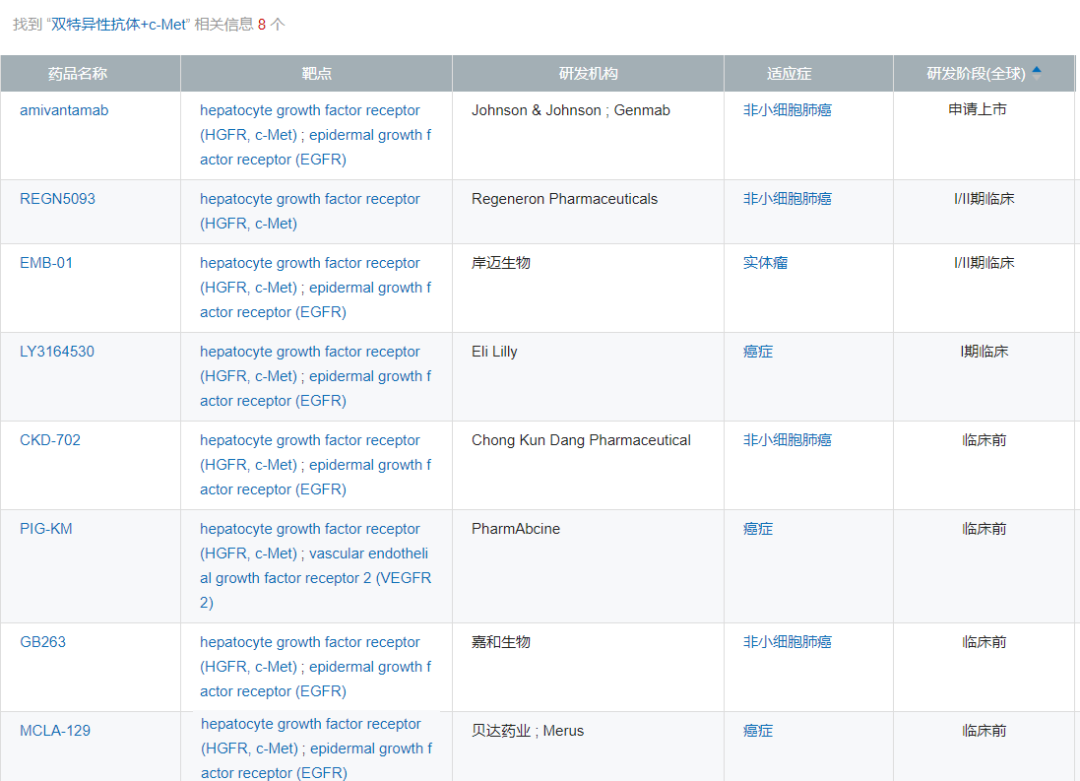Open the PIG-KM drug link
This screenshot has height=781, width=1080.
(x=46, y=529)
